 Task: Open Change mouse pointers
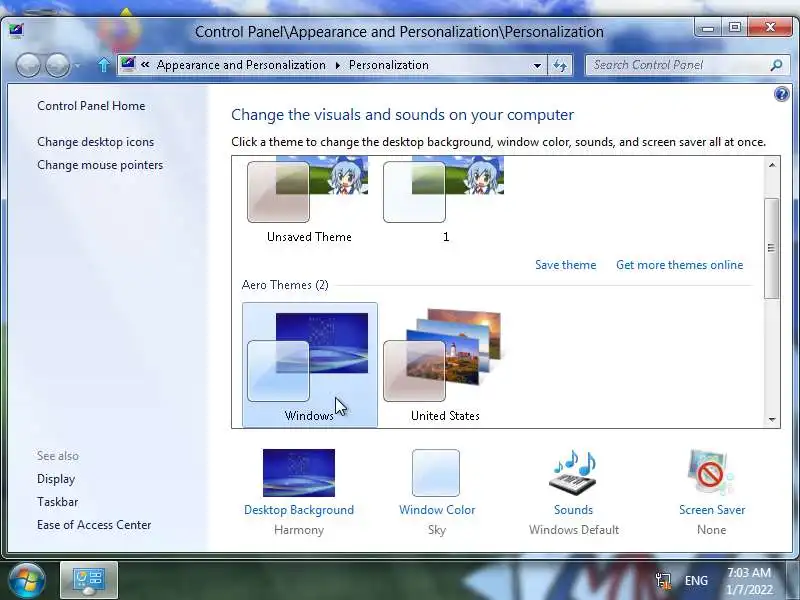[x=100, y=165]
